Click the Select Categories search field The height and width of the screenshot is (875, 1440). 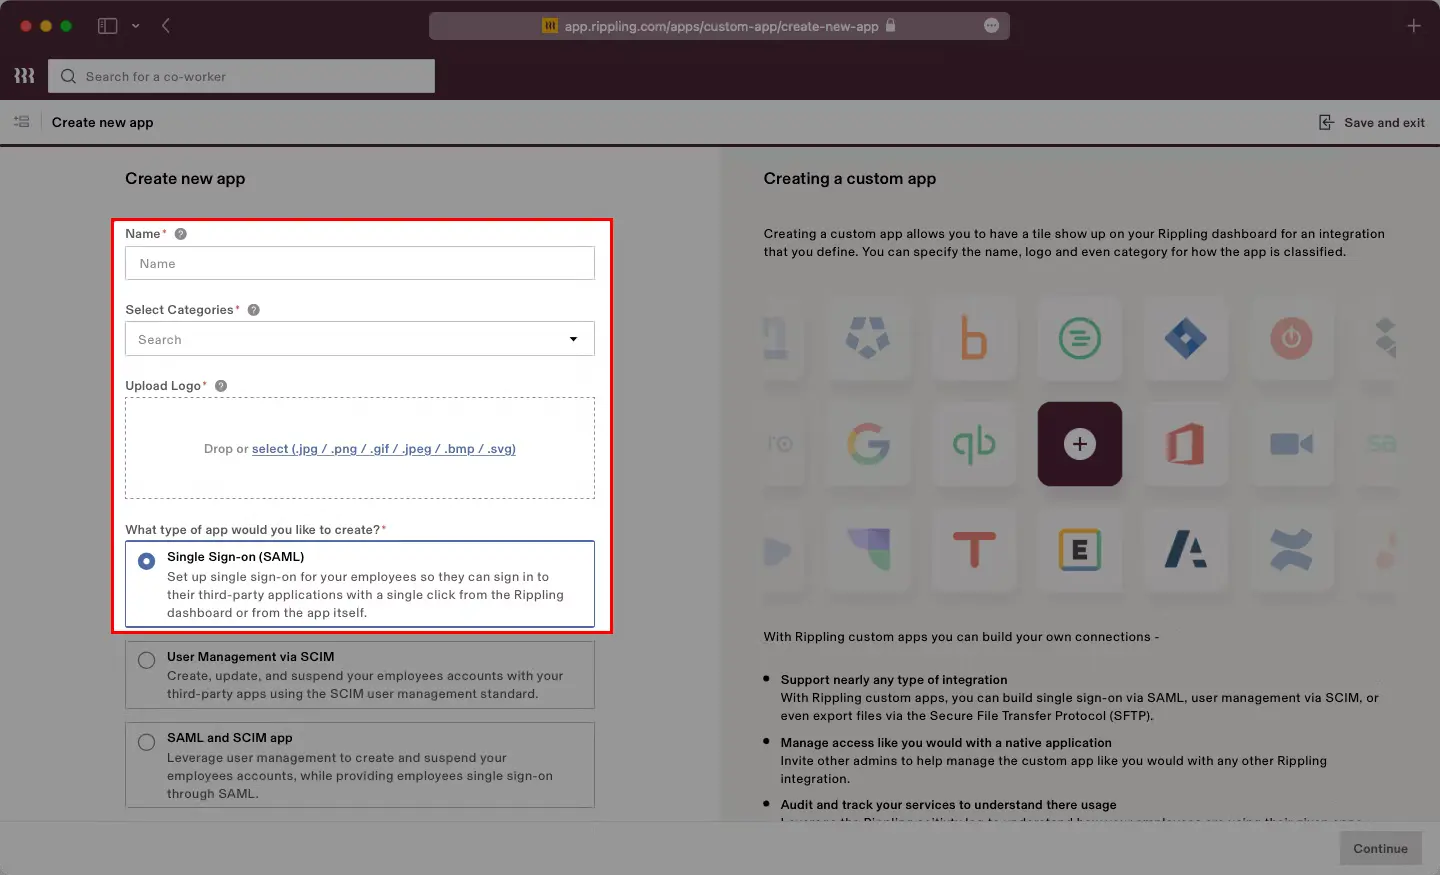(x=360, y=339)
